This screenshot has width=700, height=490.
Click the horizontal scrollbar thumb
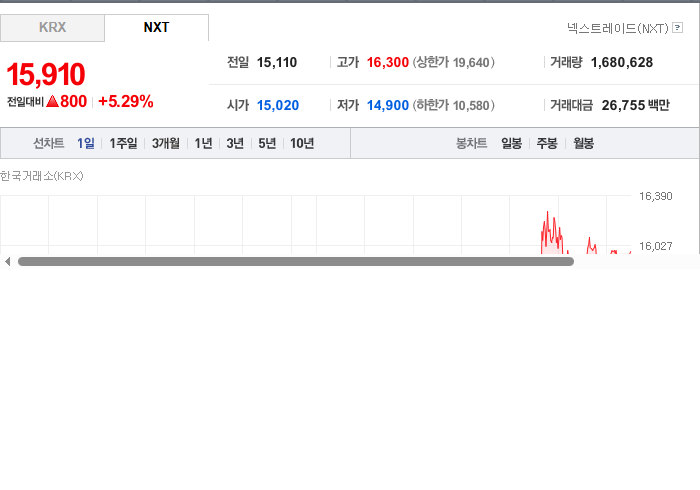pyautogui.click(x=296, y=262)
